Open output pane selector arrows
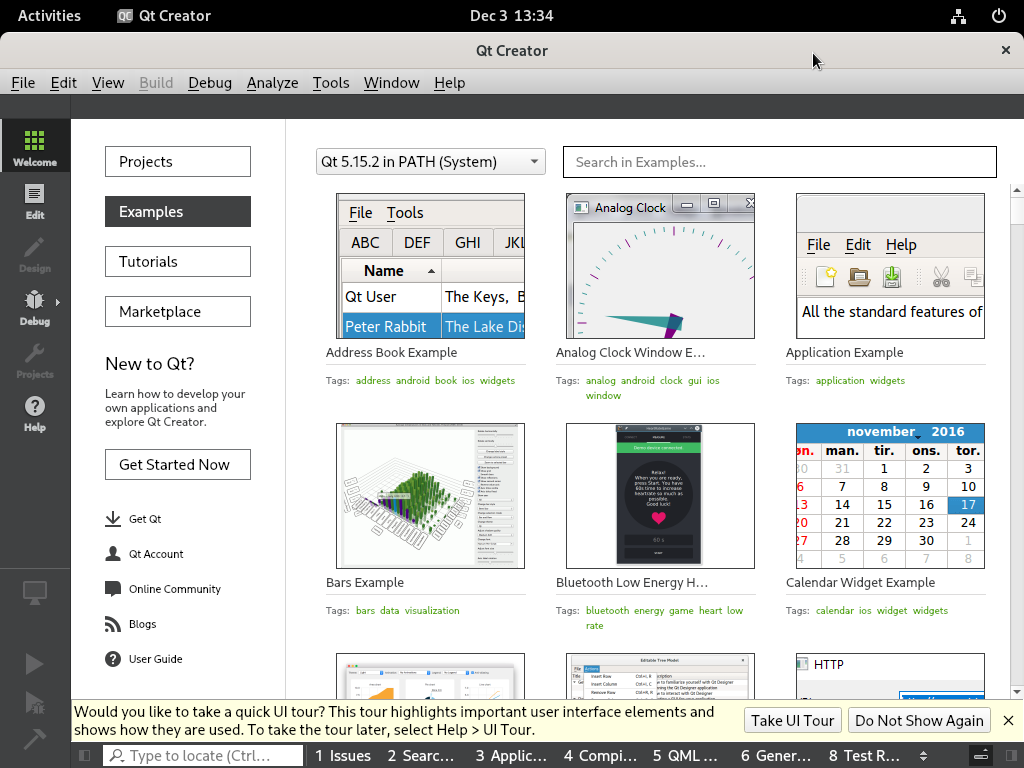1024x768 pixels. [x=923, y=756]
